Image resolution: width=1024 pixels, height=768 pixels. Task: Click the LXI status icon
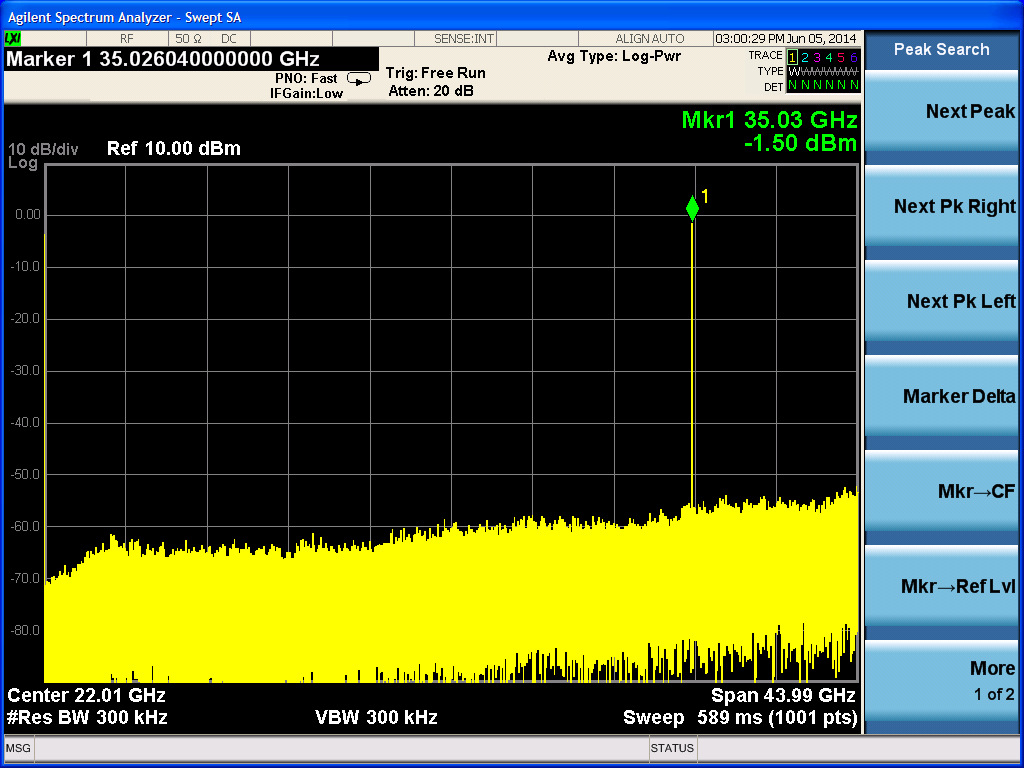point(14,39)
